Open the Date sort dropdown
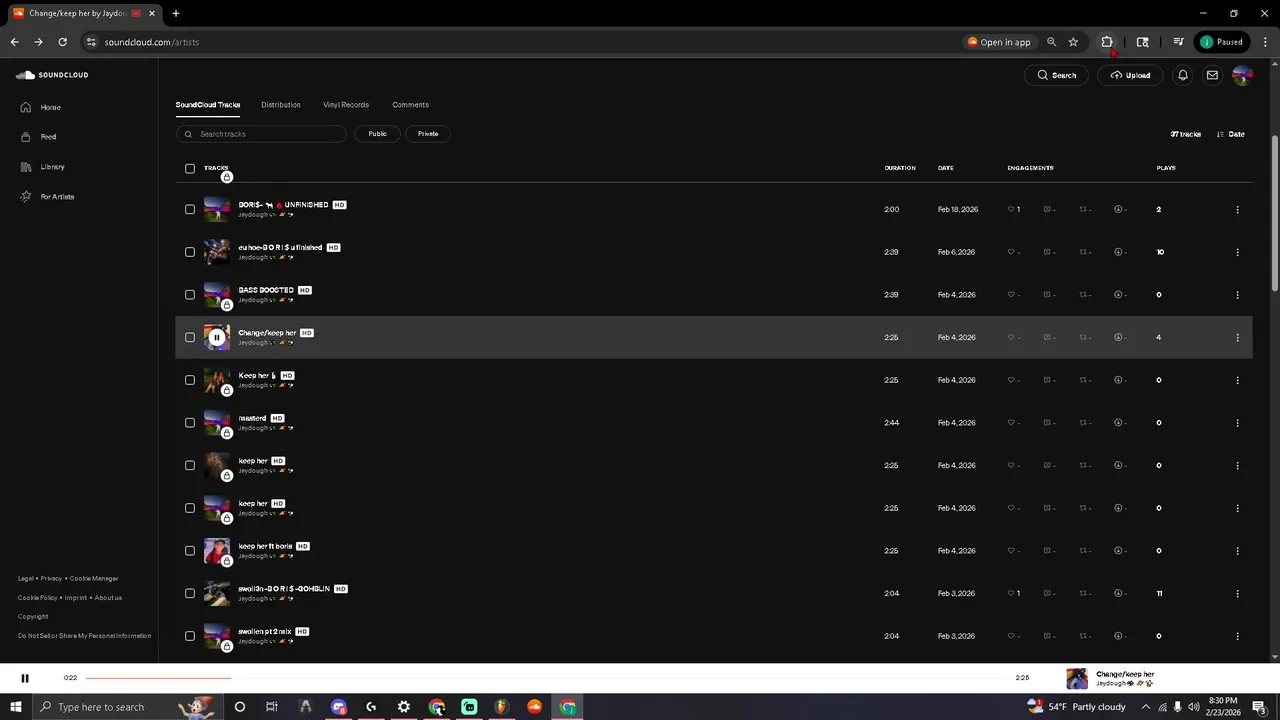The height and width of the screenshot is (720, 1280). coord(1231,134)
